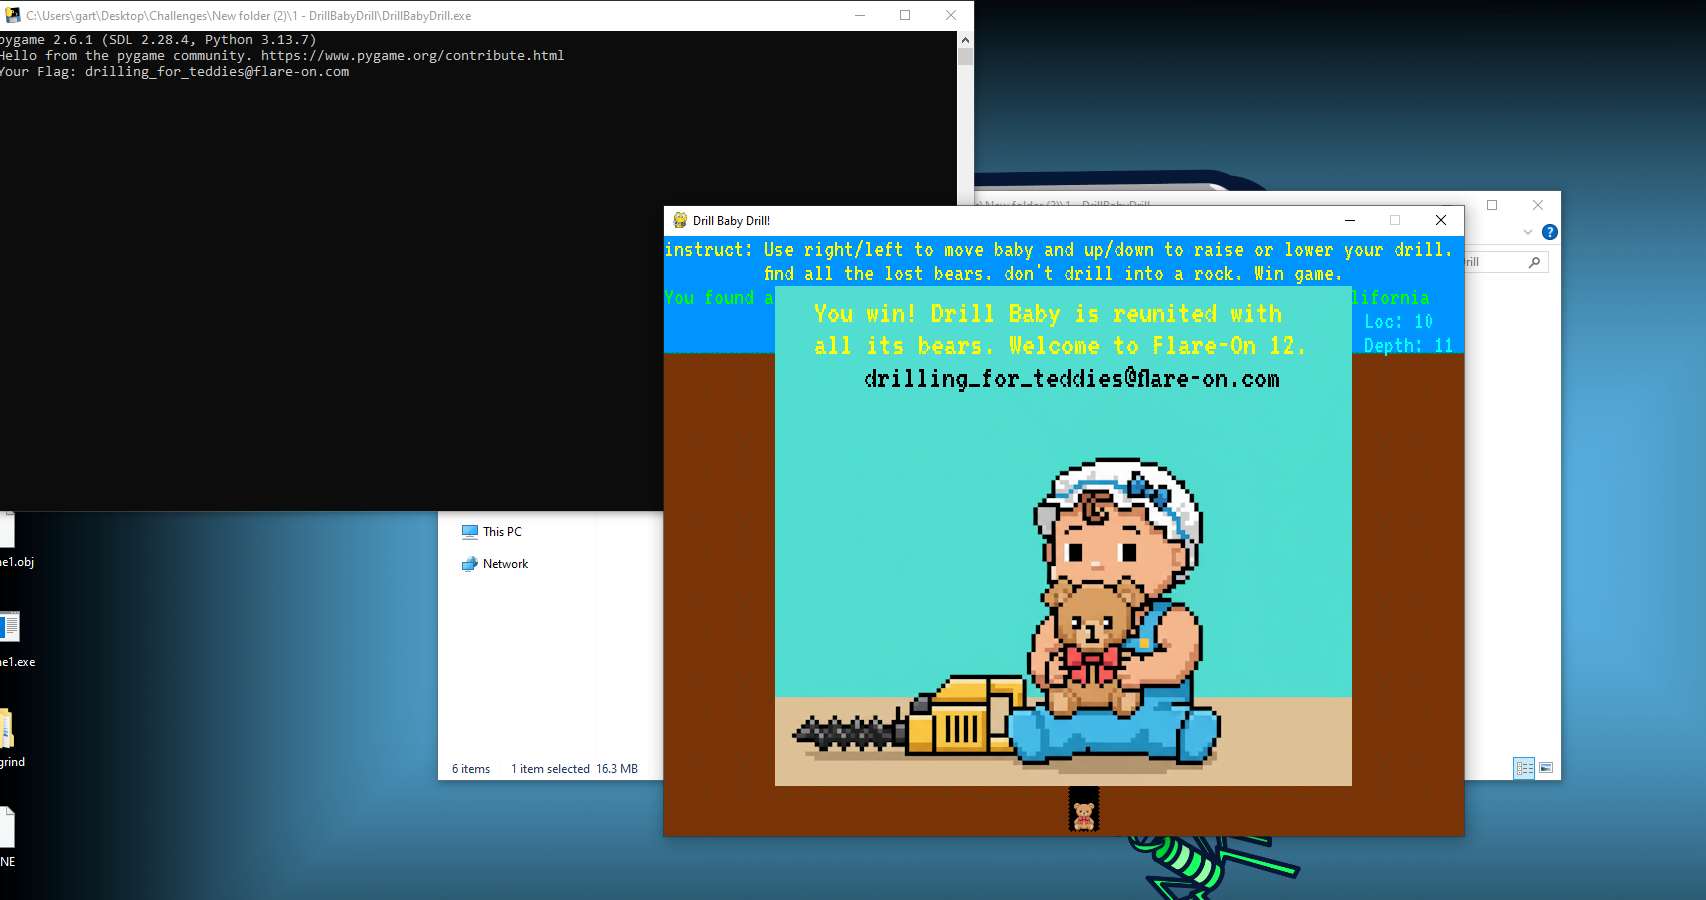1706x900 pixels.
Task: Click the console scrollbar thumb
Action: [965, 57]
